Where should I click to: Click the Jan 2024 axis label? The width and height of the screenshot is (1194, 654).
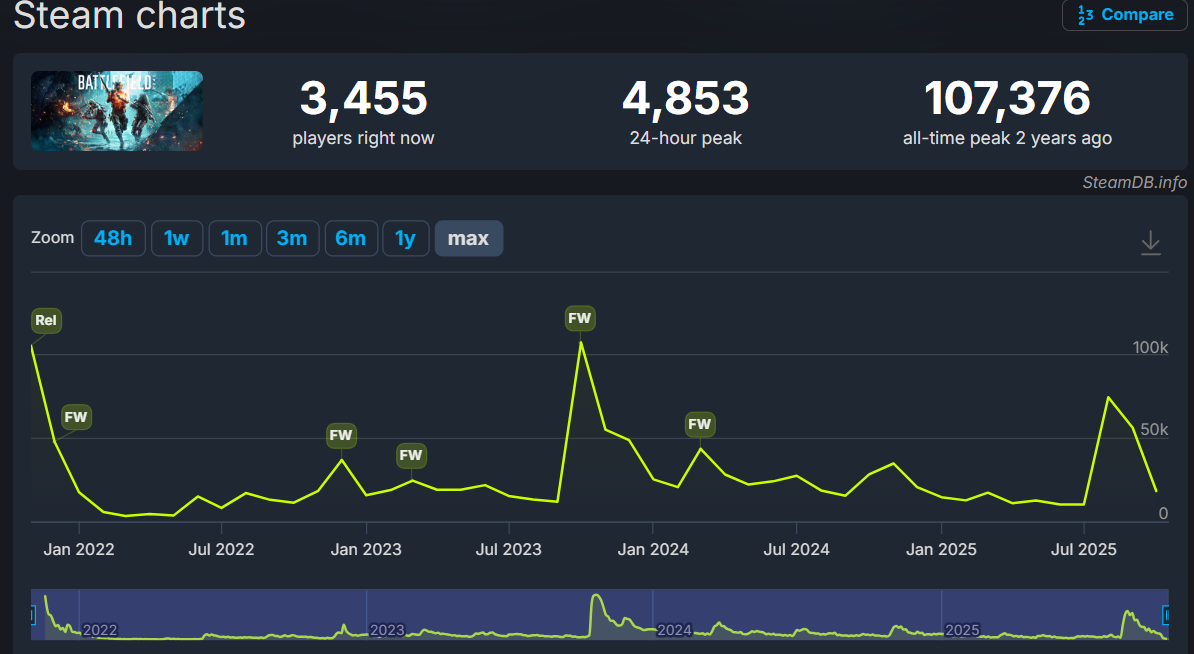[x=653, y=550]
